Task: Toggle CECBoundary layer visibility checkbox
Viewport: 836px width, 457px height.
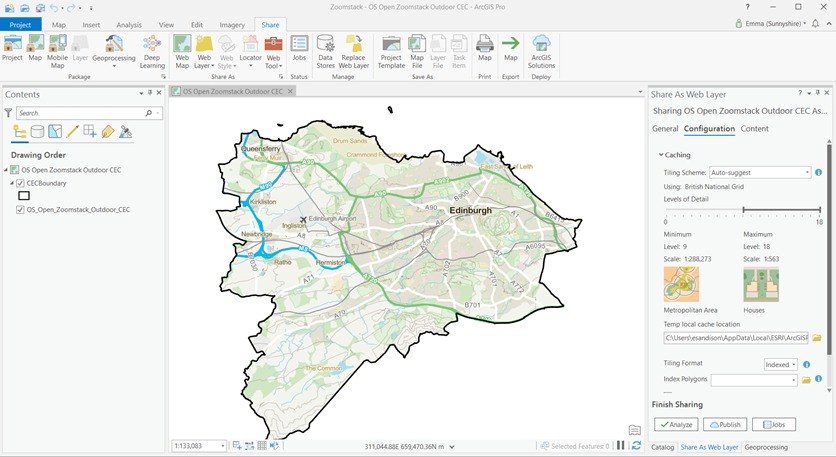Action: pos(20,183)
